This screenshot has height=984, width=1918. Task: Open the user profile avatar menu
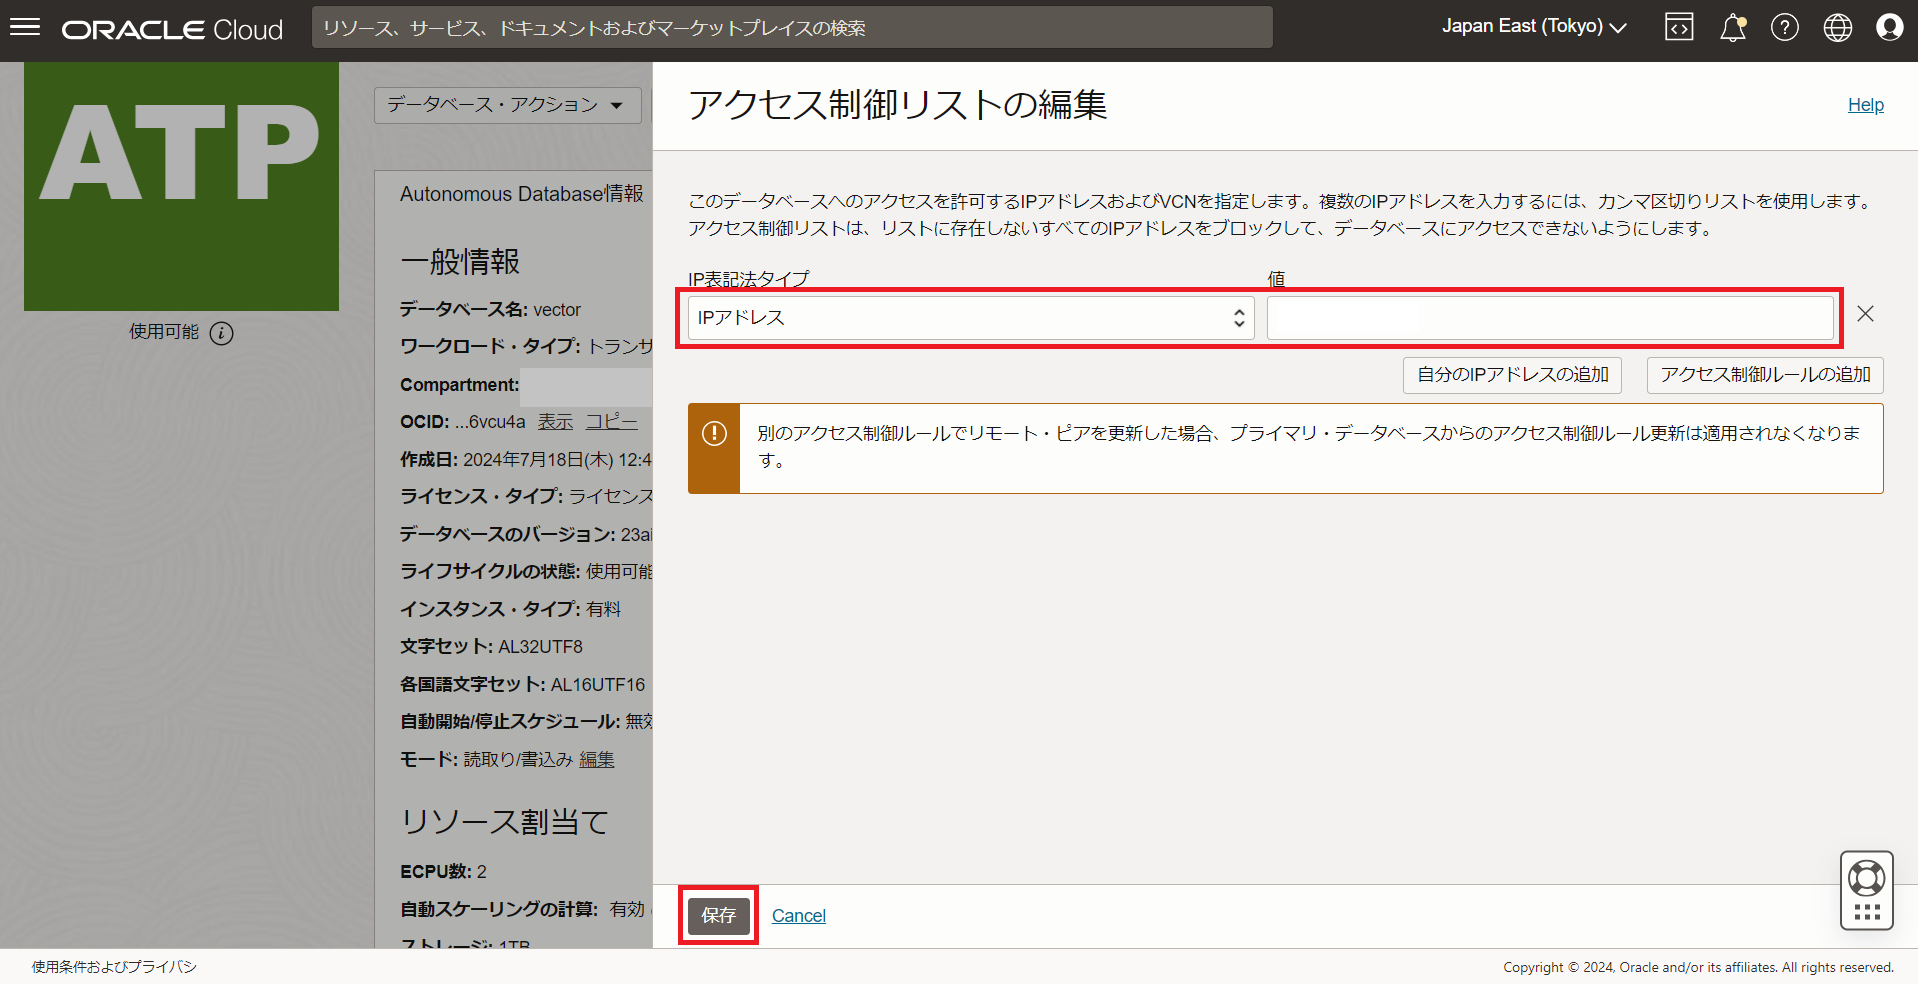coord(1889,27)
